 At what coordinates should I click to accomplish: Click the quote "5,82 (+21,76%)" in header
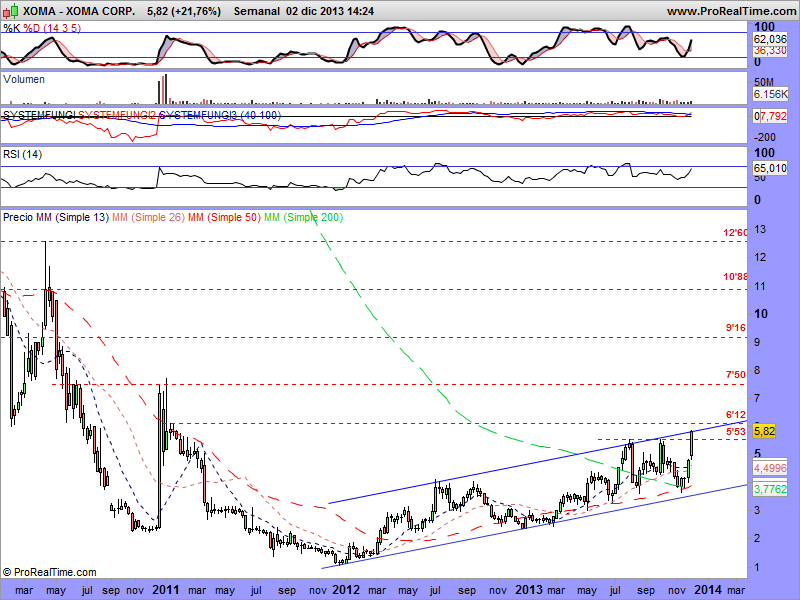184,11
